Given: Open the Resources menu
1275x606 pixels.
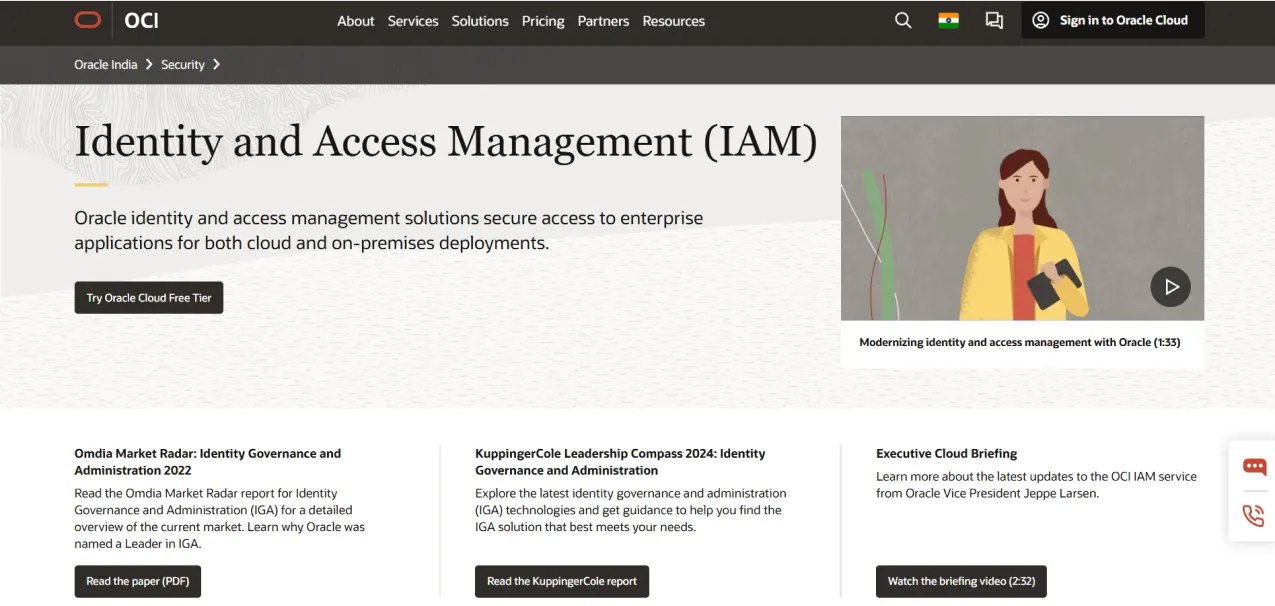Looking at the screenshot, I should (674, 21).
